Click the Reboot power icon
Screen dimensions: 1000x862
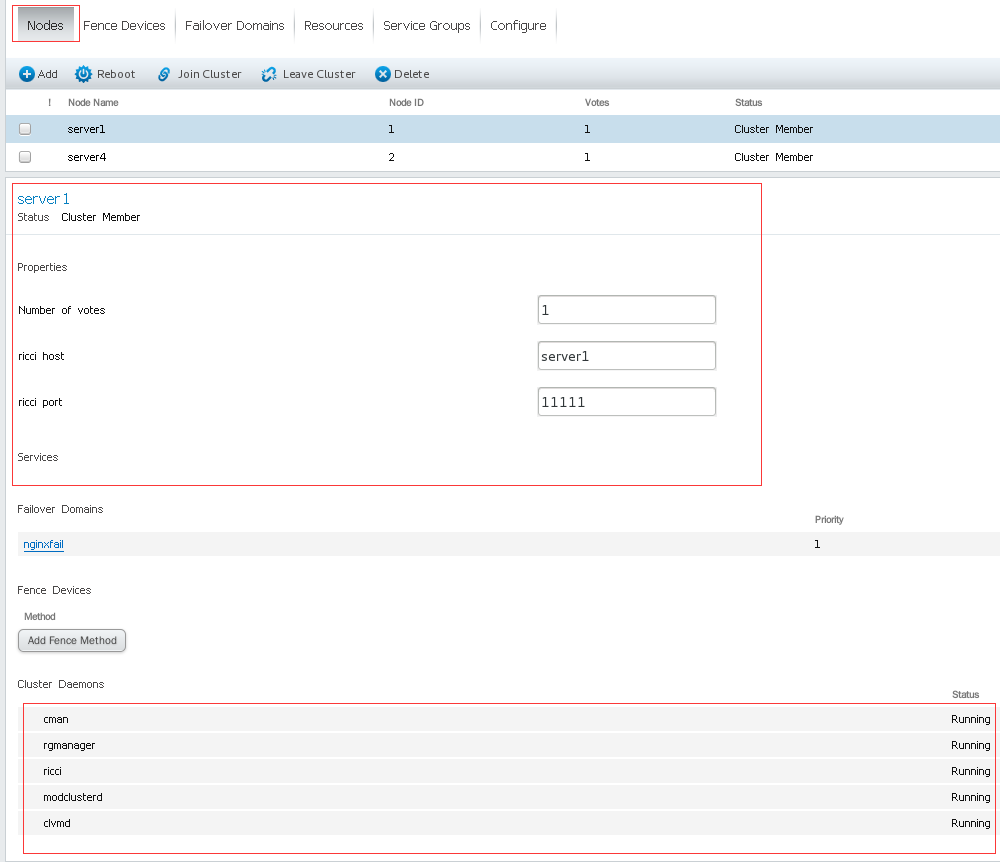pos(84,74)
